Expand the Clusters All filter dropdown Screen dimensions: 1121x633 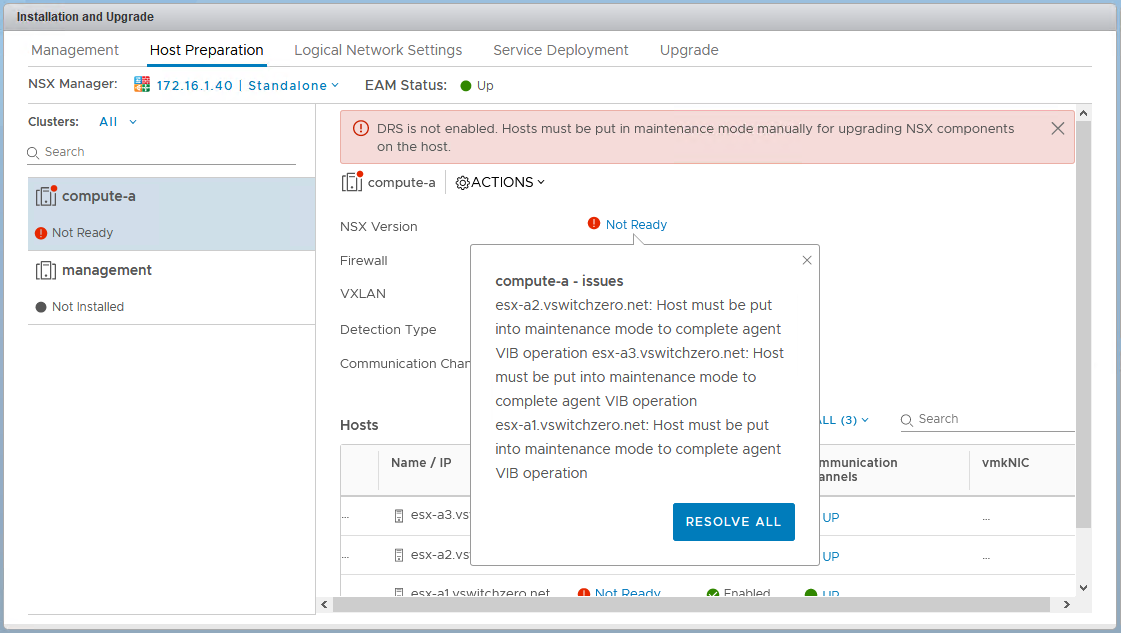click(x=118, y=122)
